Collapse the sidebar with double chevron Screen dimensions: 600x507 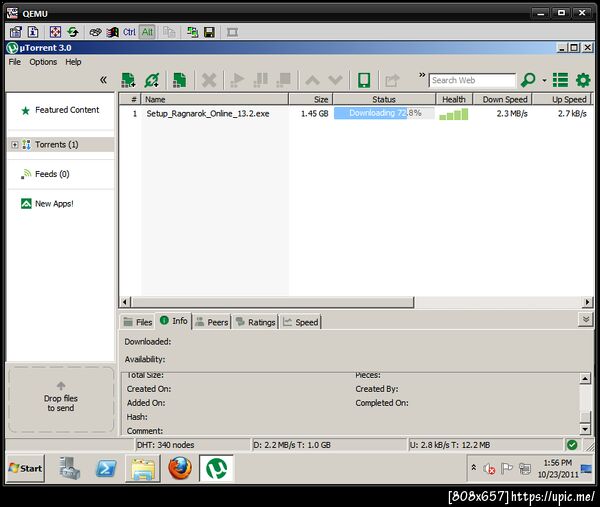pos(103,80)
